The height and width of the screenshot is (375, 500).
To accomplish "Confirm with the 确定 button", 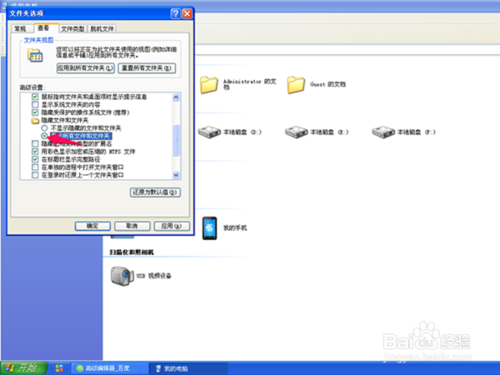I will coord(93,226).
